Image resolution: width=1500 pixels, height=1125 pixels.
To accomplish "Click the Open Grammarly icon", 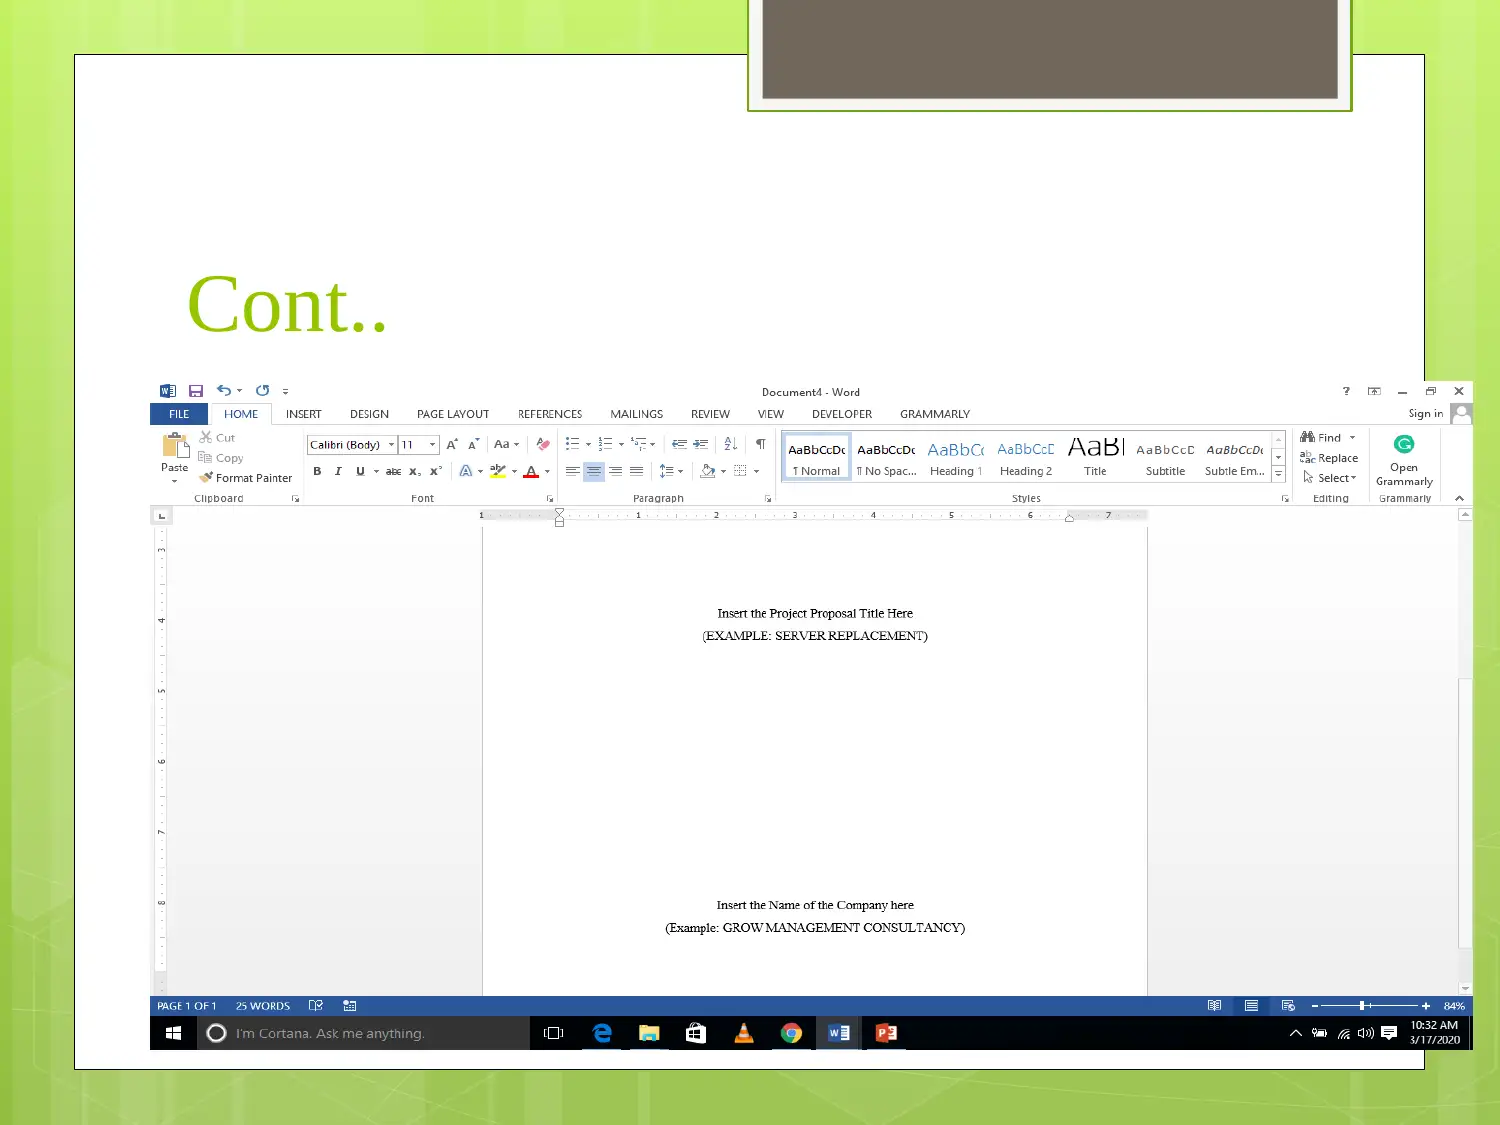I will (1404, 460).
